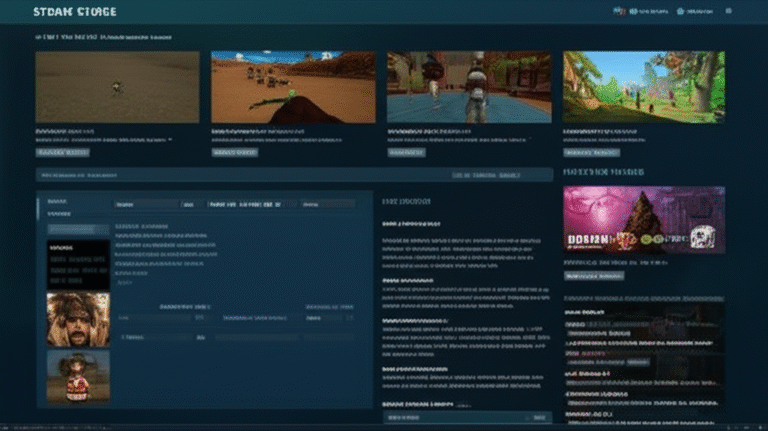Select the top tab in the left panel sidebar
768x431 pixels.
58,203
